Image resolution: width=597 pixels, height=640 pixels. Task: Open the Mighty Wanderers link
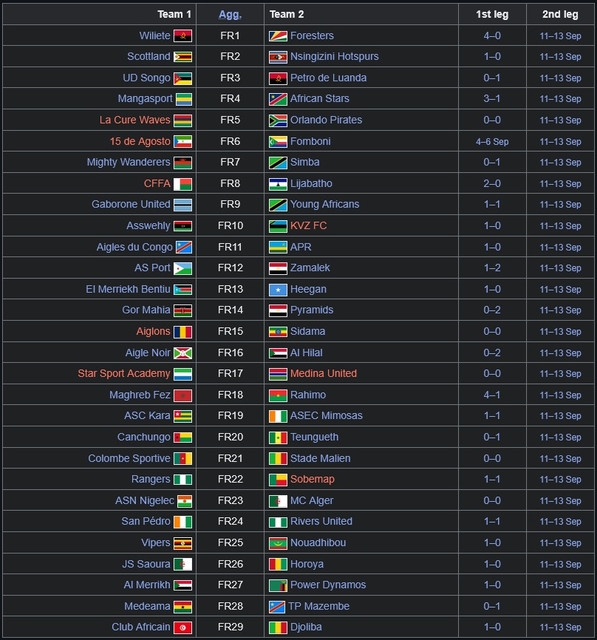129,162
